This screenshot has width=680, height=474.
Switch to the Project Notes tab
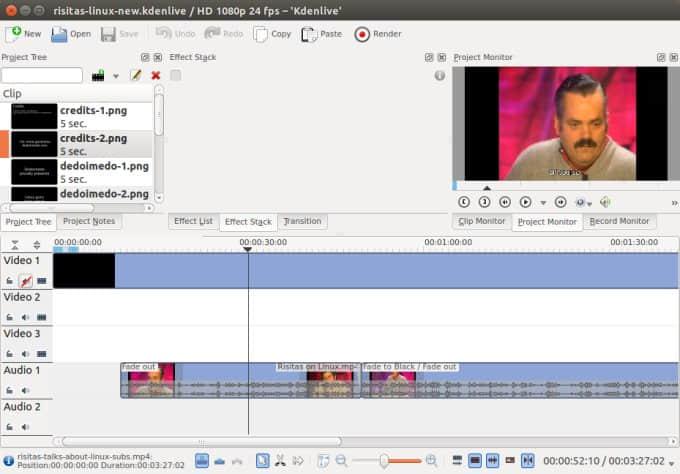pyautogui.click(x=88, y=221)
